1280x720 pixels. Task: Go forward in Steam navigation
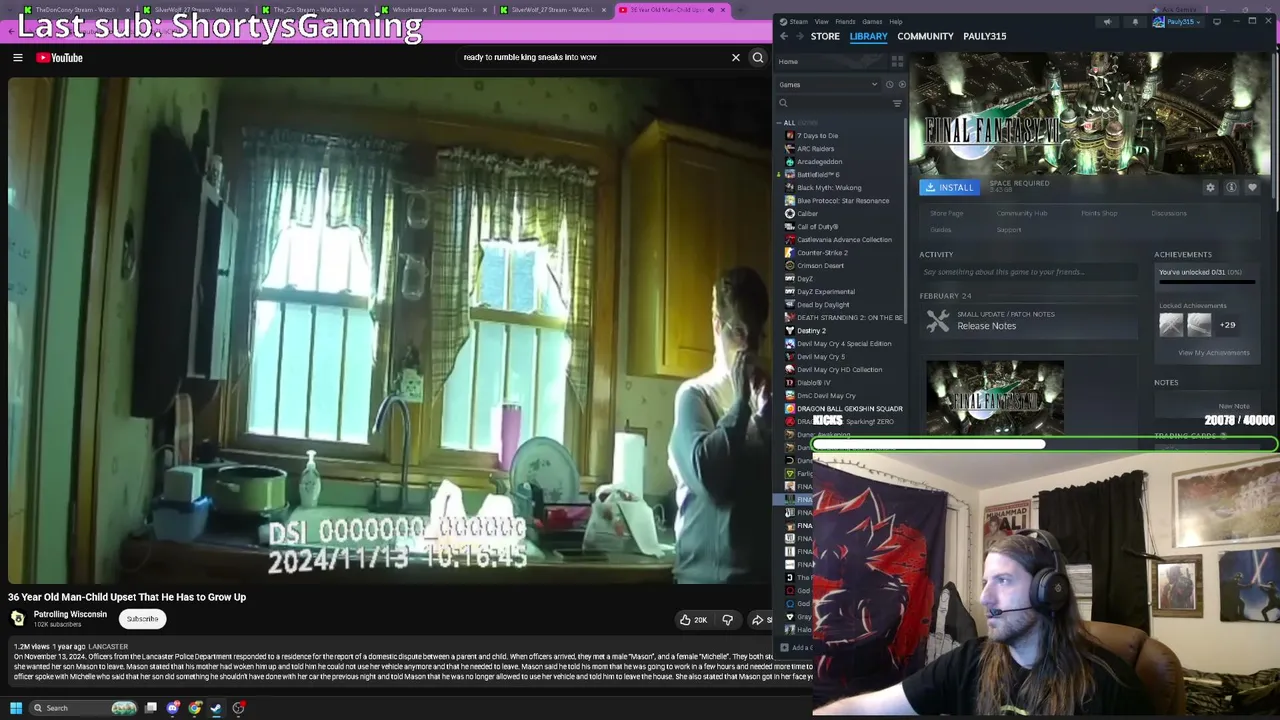click(798, 36)
